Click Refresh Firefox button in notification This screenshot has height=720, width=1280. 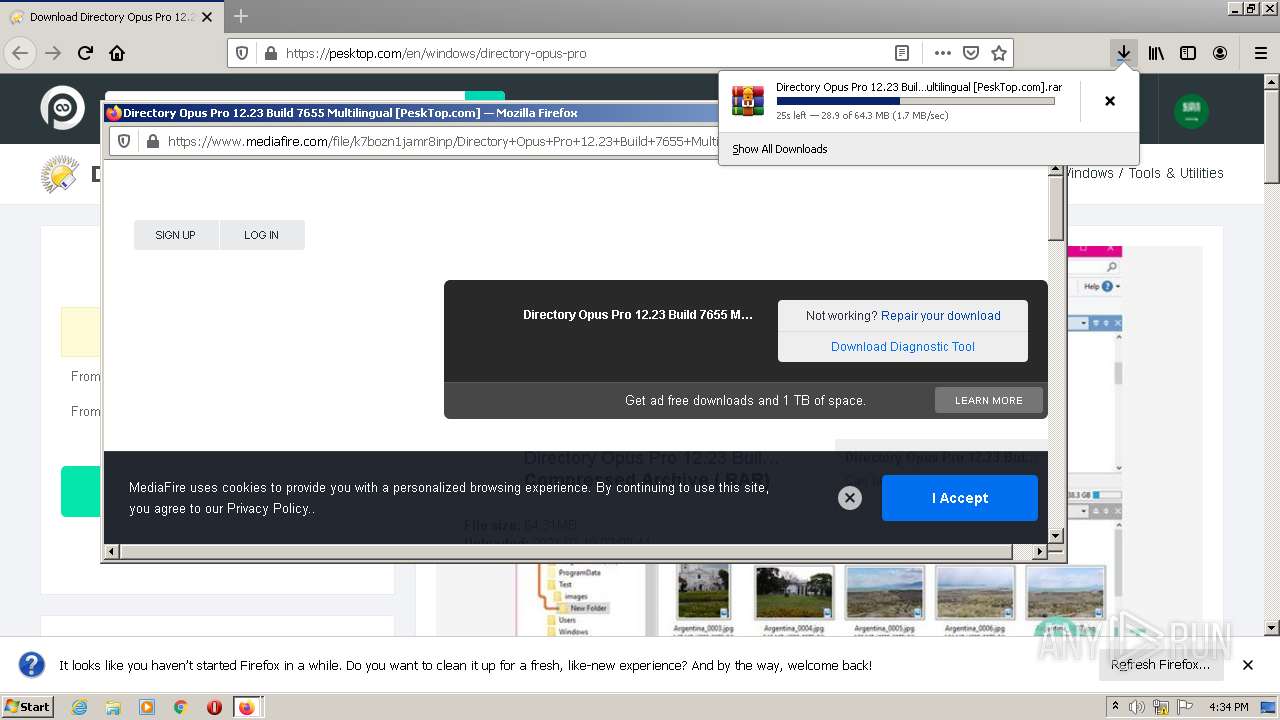coord(1160,665)
